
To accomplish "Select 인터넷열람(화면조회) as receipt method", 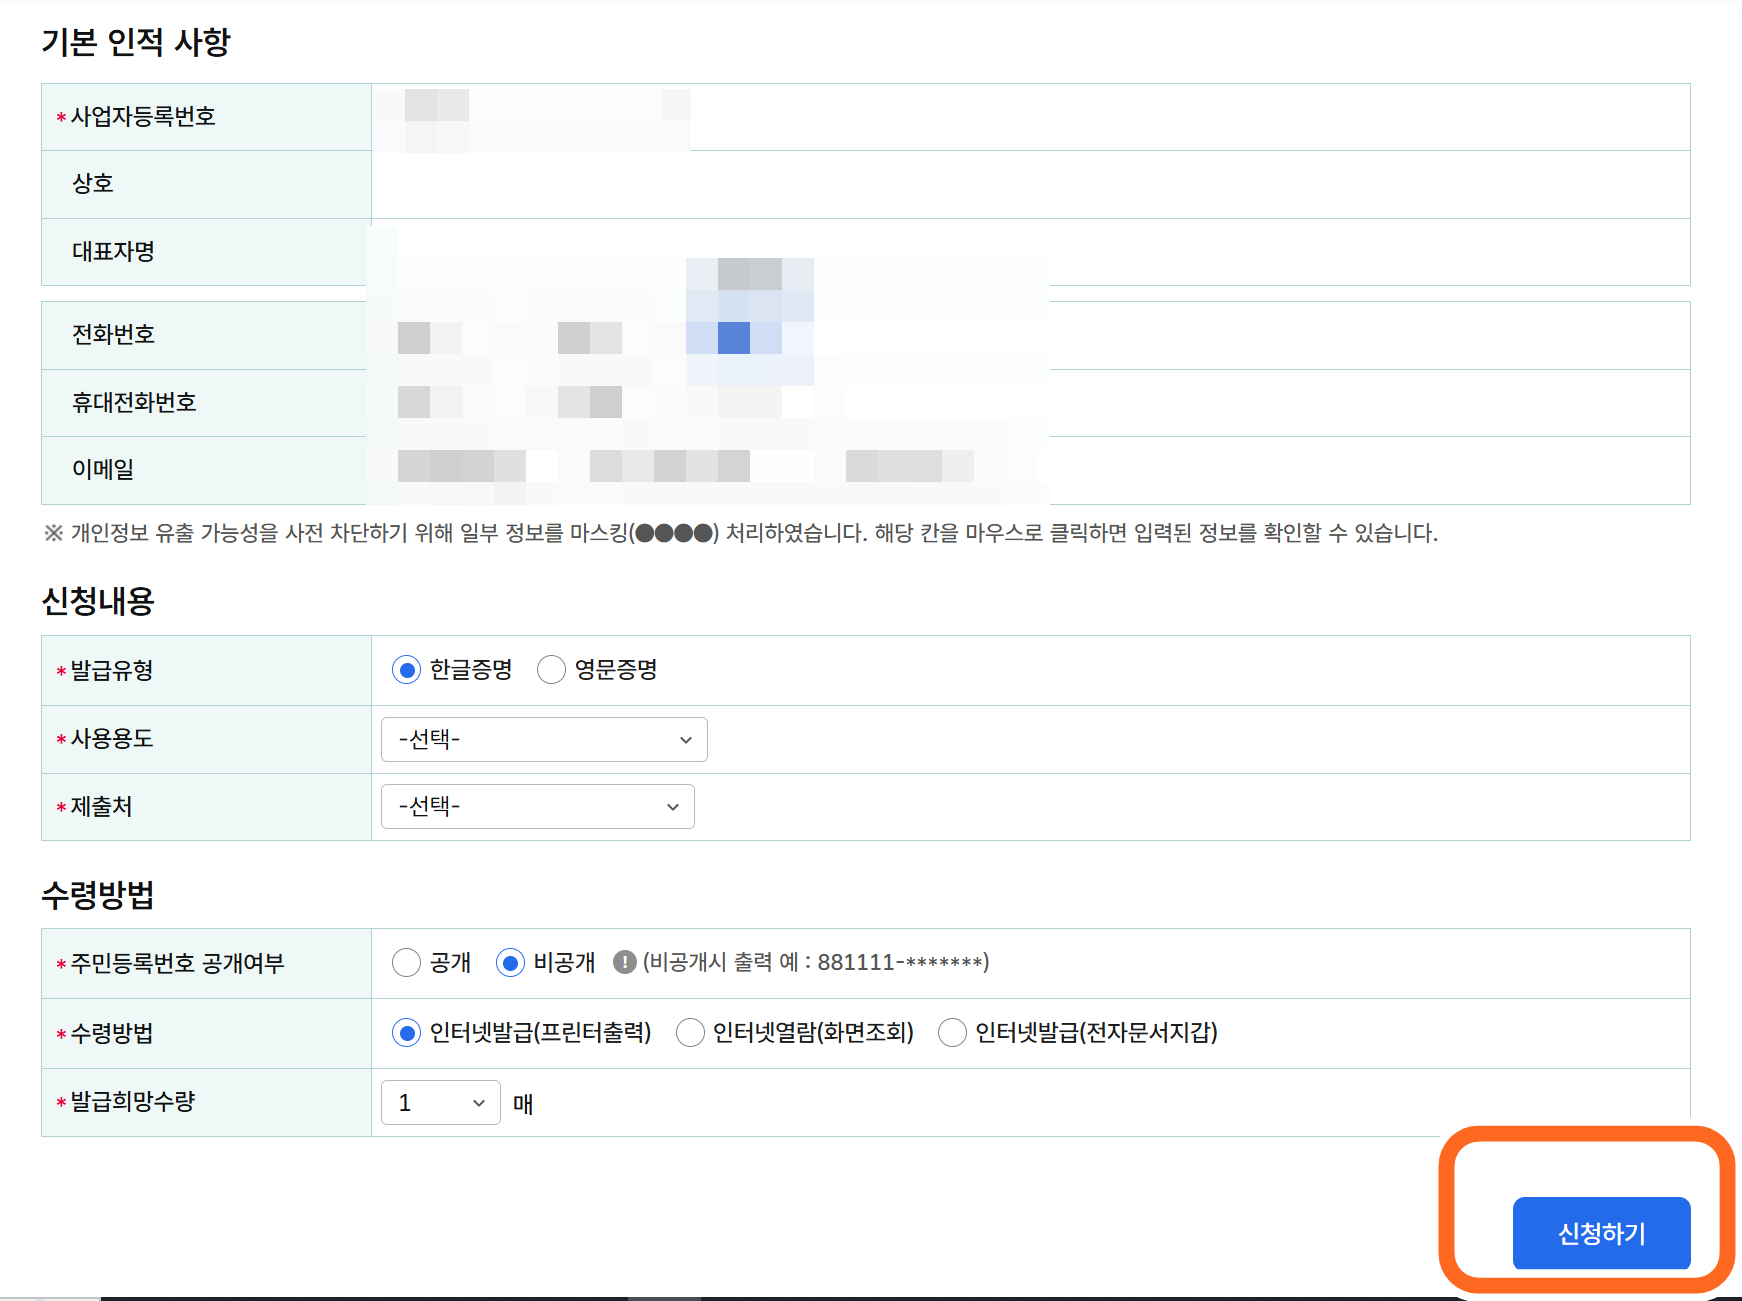I will point(690,1033).
